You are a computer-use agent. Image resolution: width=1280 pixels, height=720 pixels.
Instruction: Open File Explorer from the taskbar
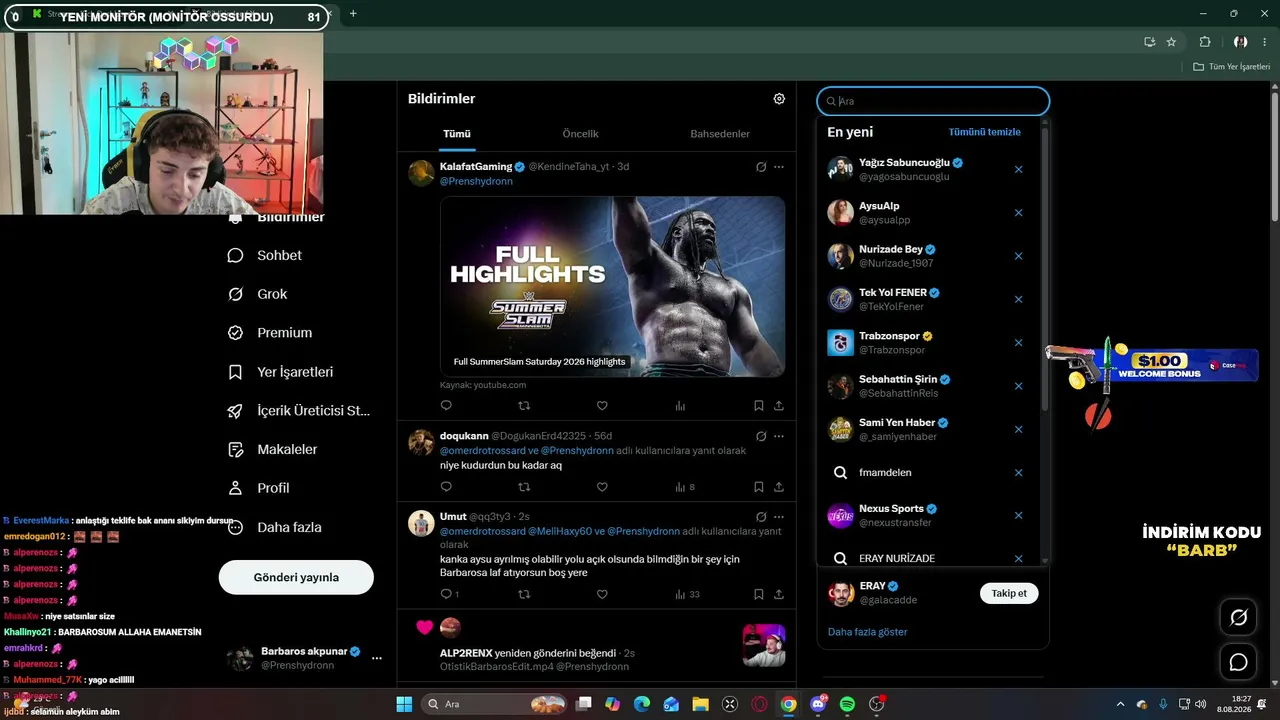point(700,704)
